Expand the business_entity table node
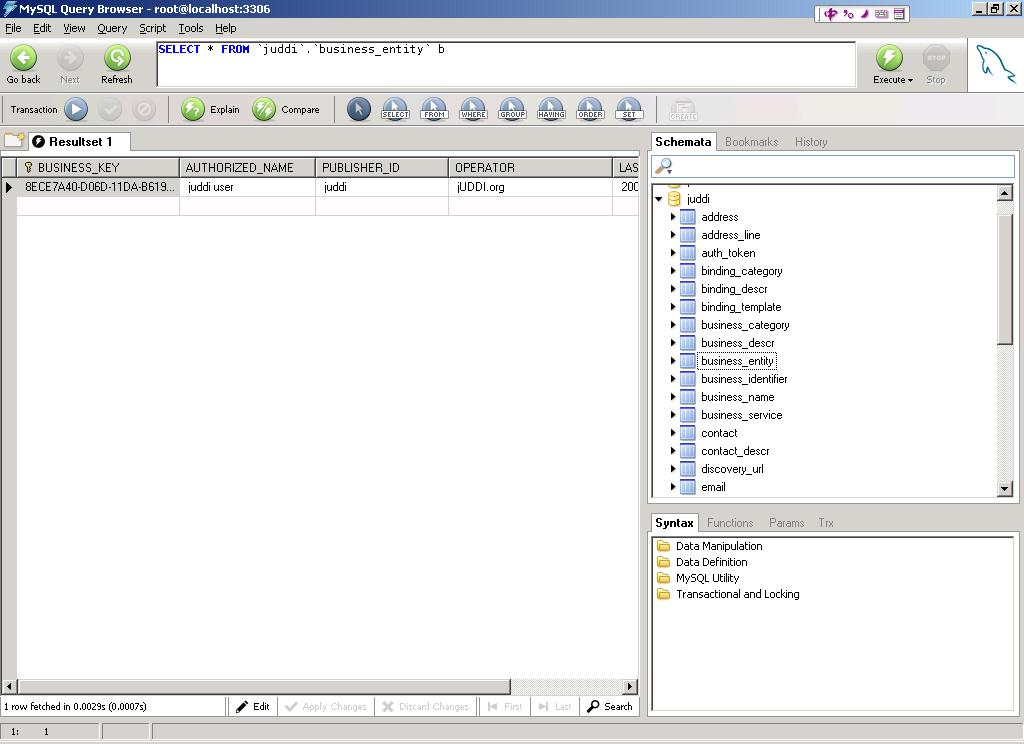 [x=673, y=361]
